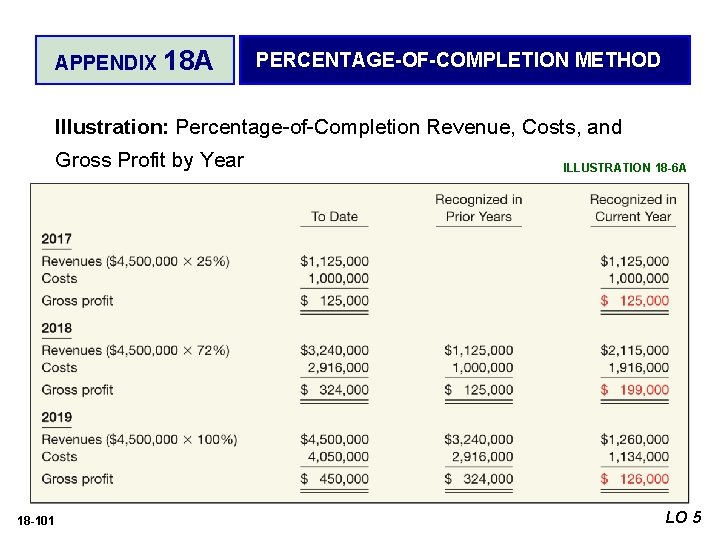
Task: Click the slide number 18-101
Action: point(37,519)
